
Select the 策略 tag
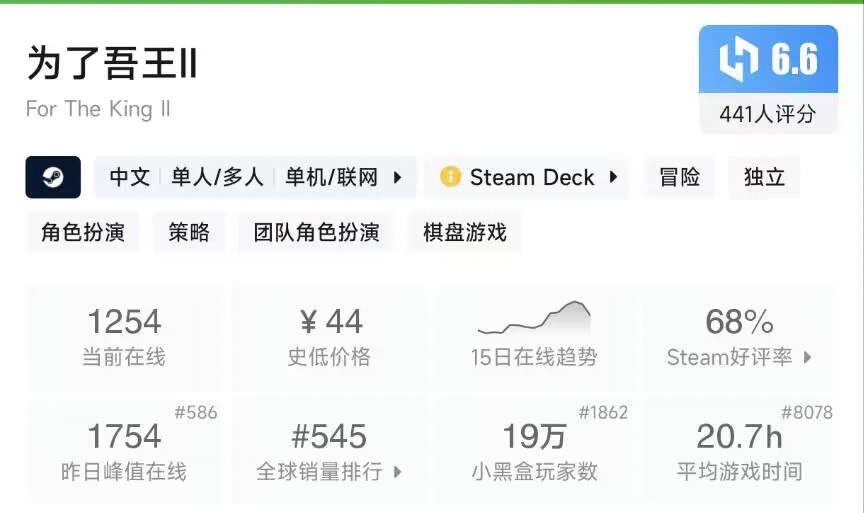189,233
